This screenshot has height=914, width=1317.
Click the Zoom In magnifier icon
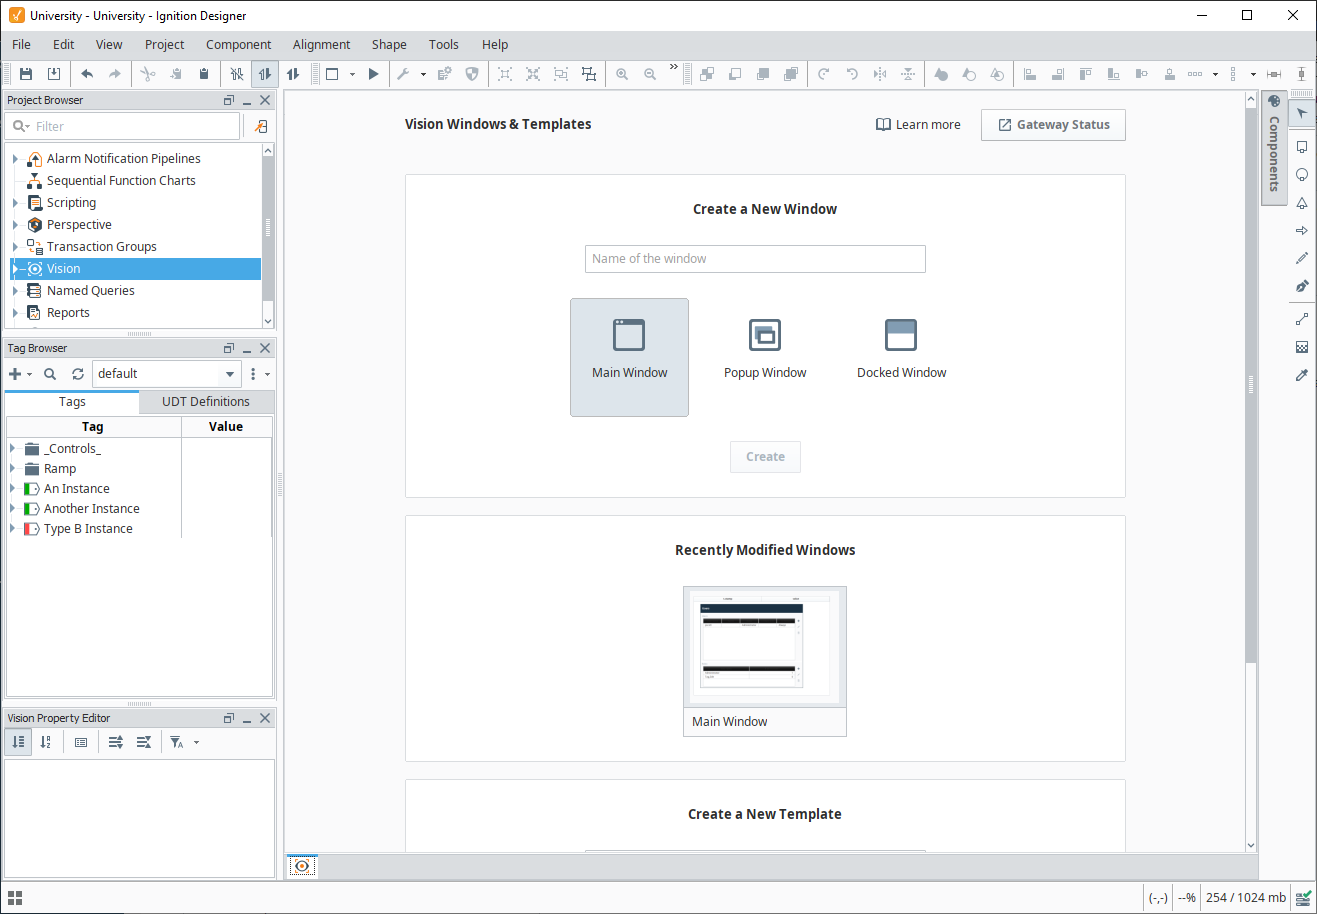pos(622,74)
